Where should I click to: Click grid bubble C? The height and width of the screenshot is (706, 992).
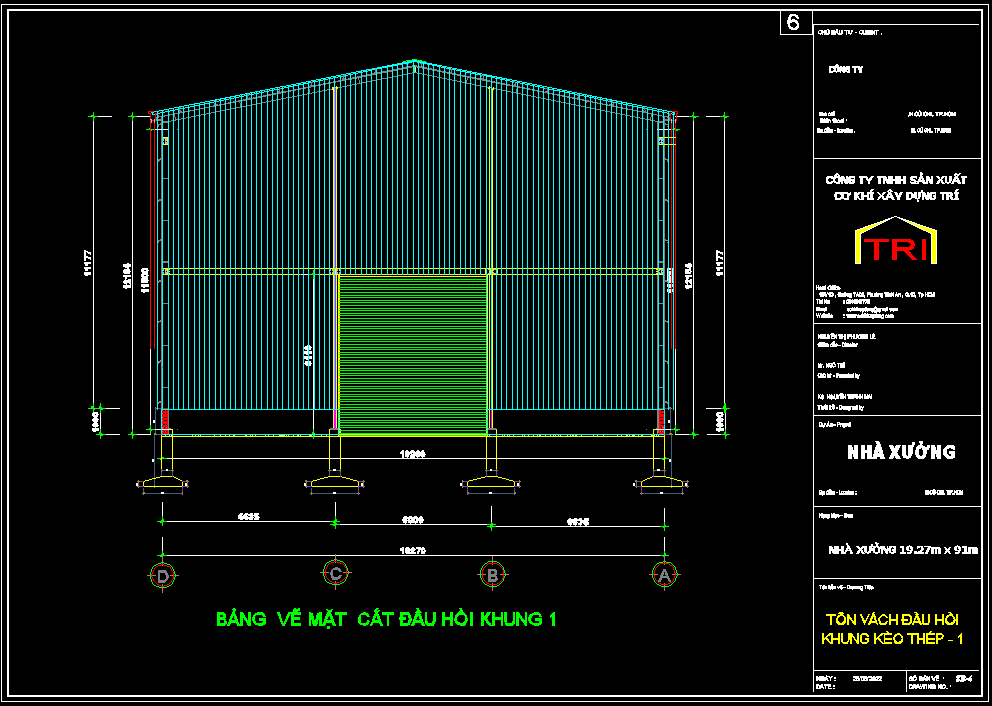(x=336, y=573)
